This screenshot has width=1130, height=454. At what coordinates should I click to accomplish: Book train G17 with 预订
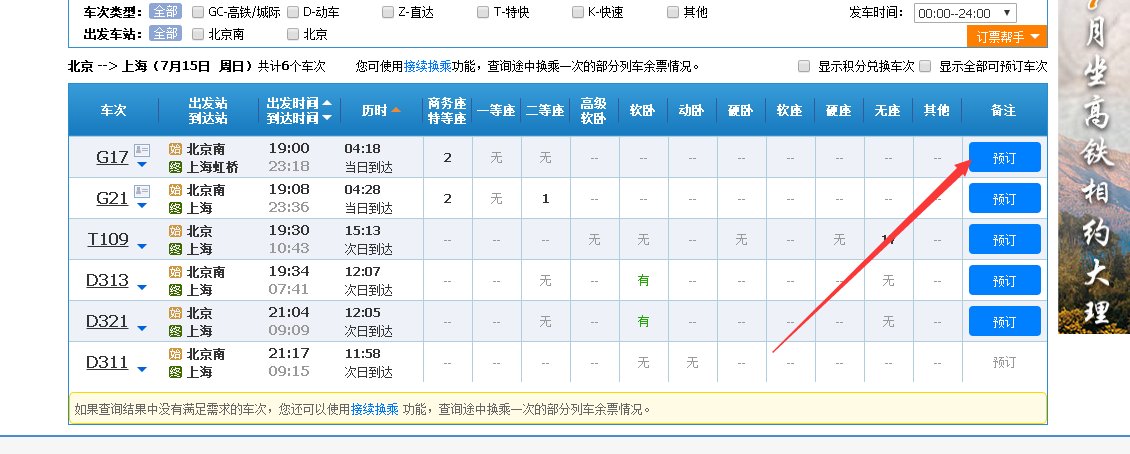[x=1005, y=158]
